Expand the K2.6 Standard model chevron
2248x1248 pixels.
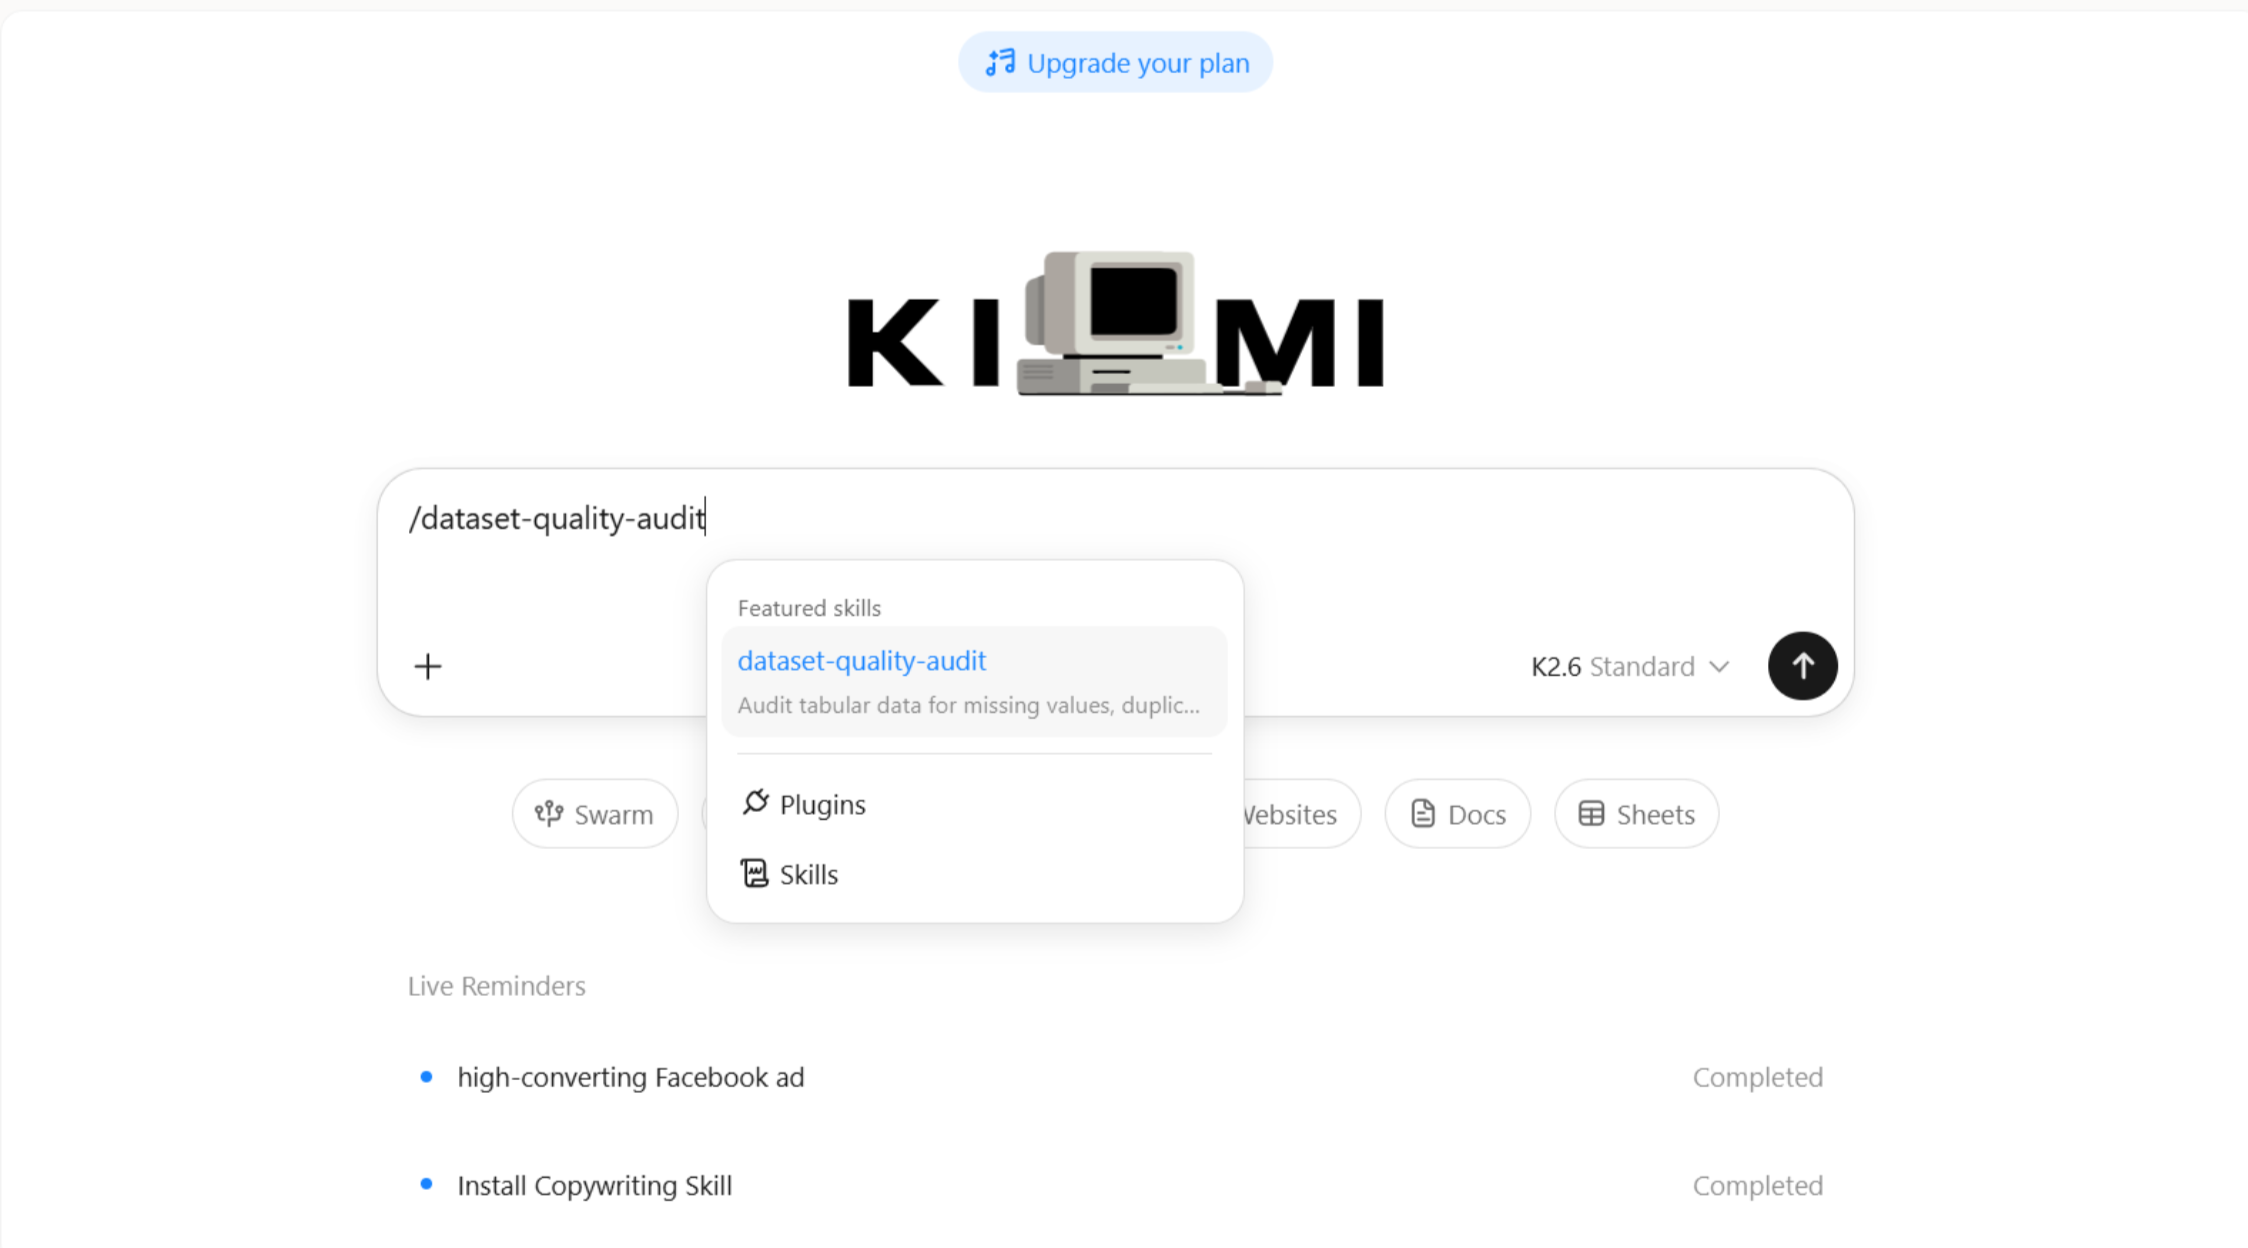point(1719,667)
